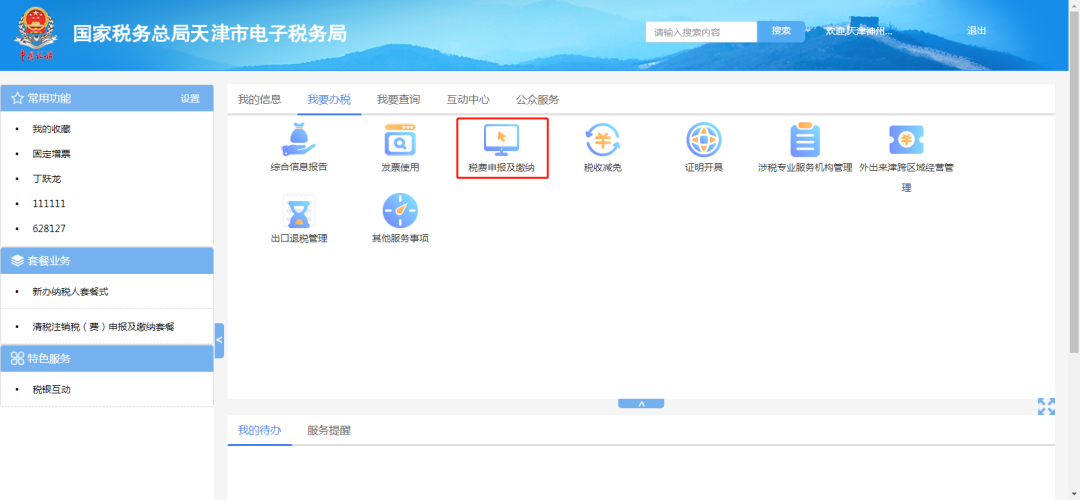Viewport: 1080px width, 500px height.
Task: Click 退出 to log out
Action: coord(977,31)
